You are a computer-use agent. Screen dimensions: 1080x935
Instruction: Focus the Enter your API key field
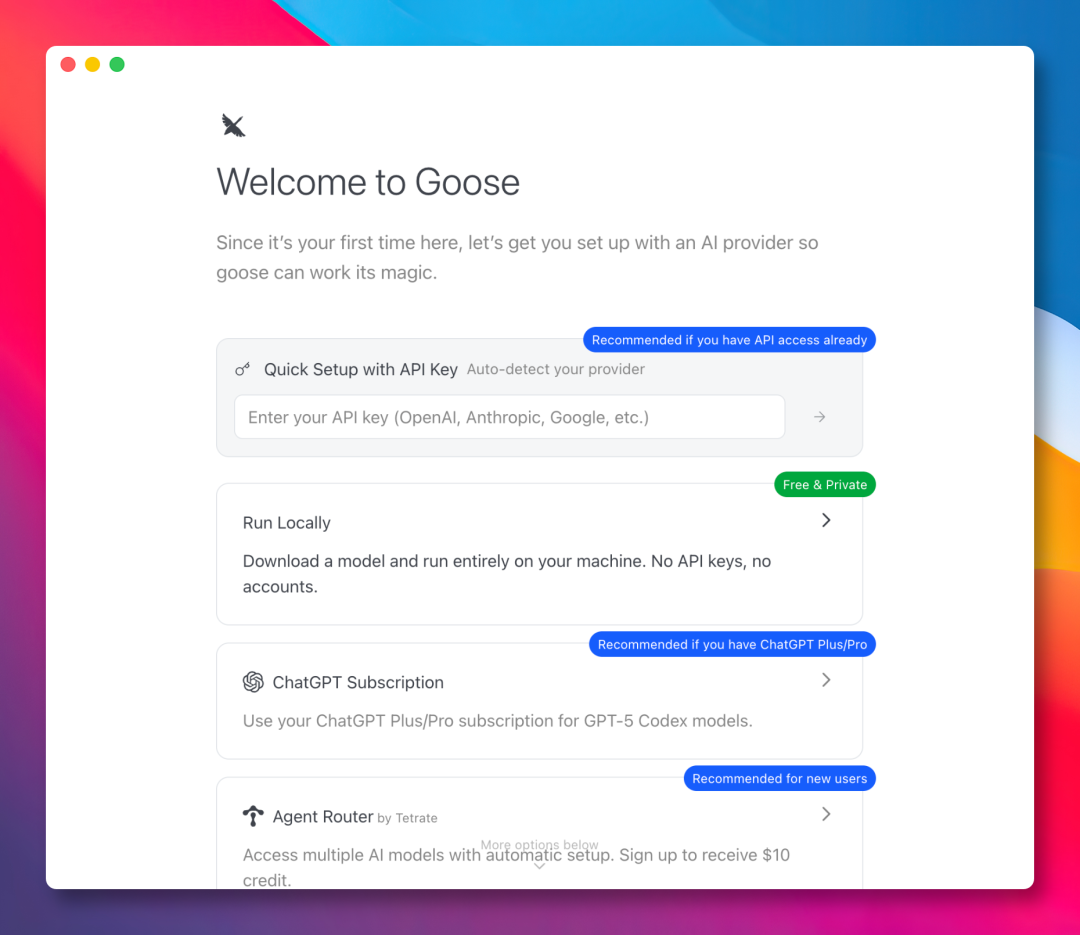pos(509,417)
